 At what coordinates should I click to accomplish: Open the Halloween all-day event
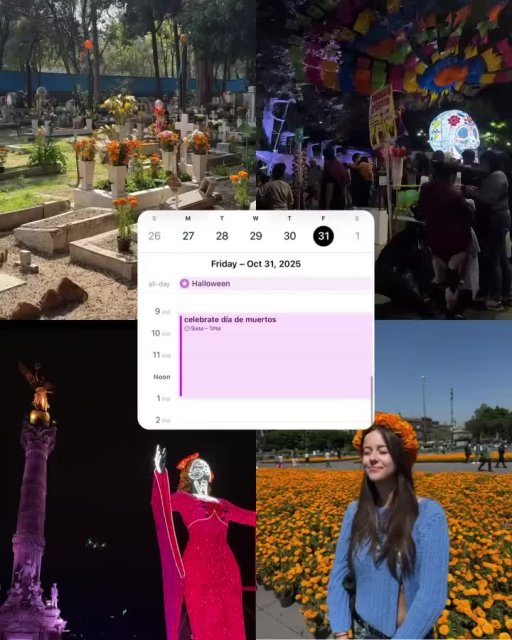coord(275,283)
